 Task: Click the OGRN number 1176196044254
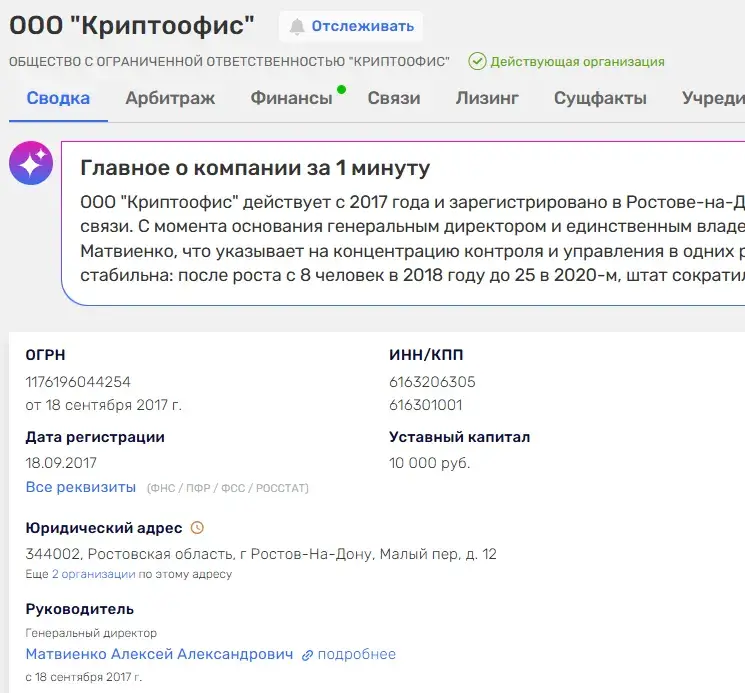pyautogui.click(x=78, y=382)
